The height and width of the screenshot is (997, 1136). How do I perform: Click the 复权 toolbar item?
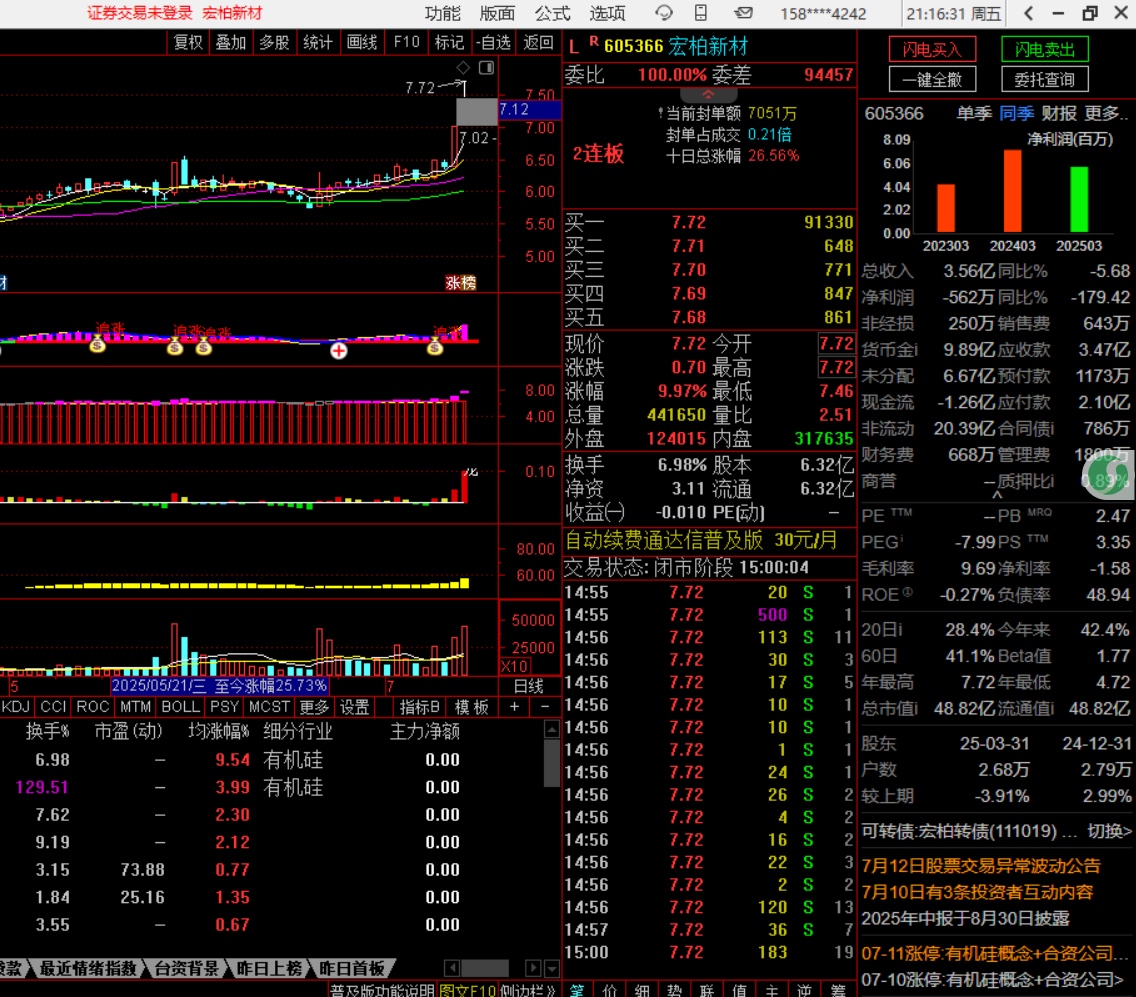tap(188, 43)
